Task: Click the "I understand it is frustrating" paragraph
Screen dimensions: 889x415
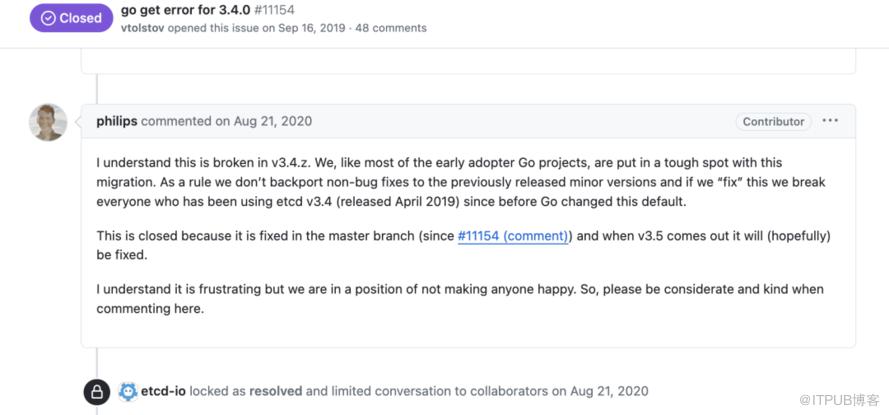Action: (x=460, y=299)
